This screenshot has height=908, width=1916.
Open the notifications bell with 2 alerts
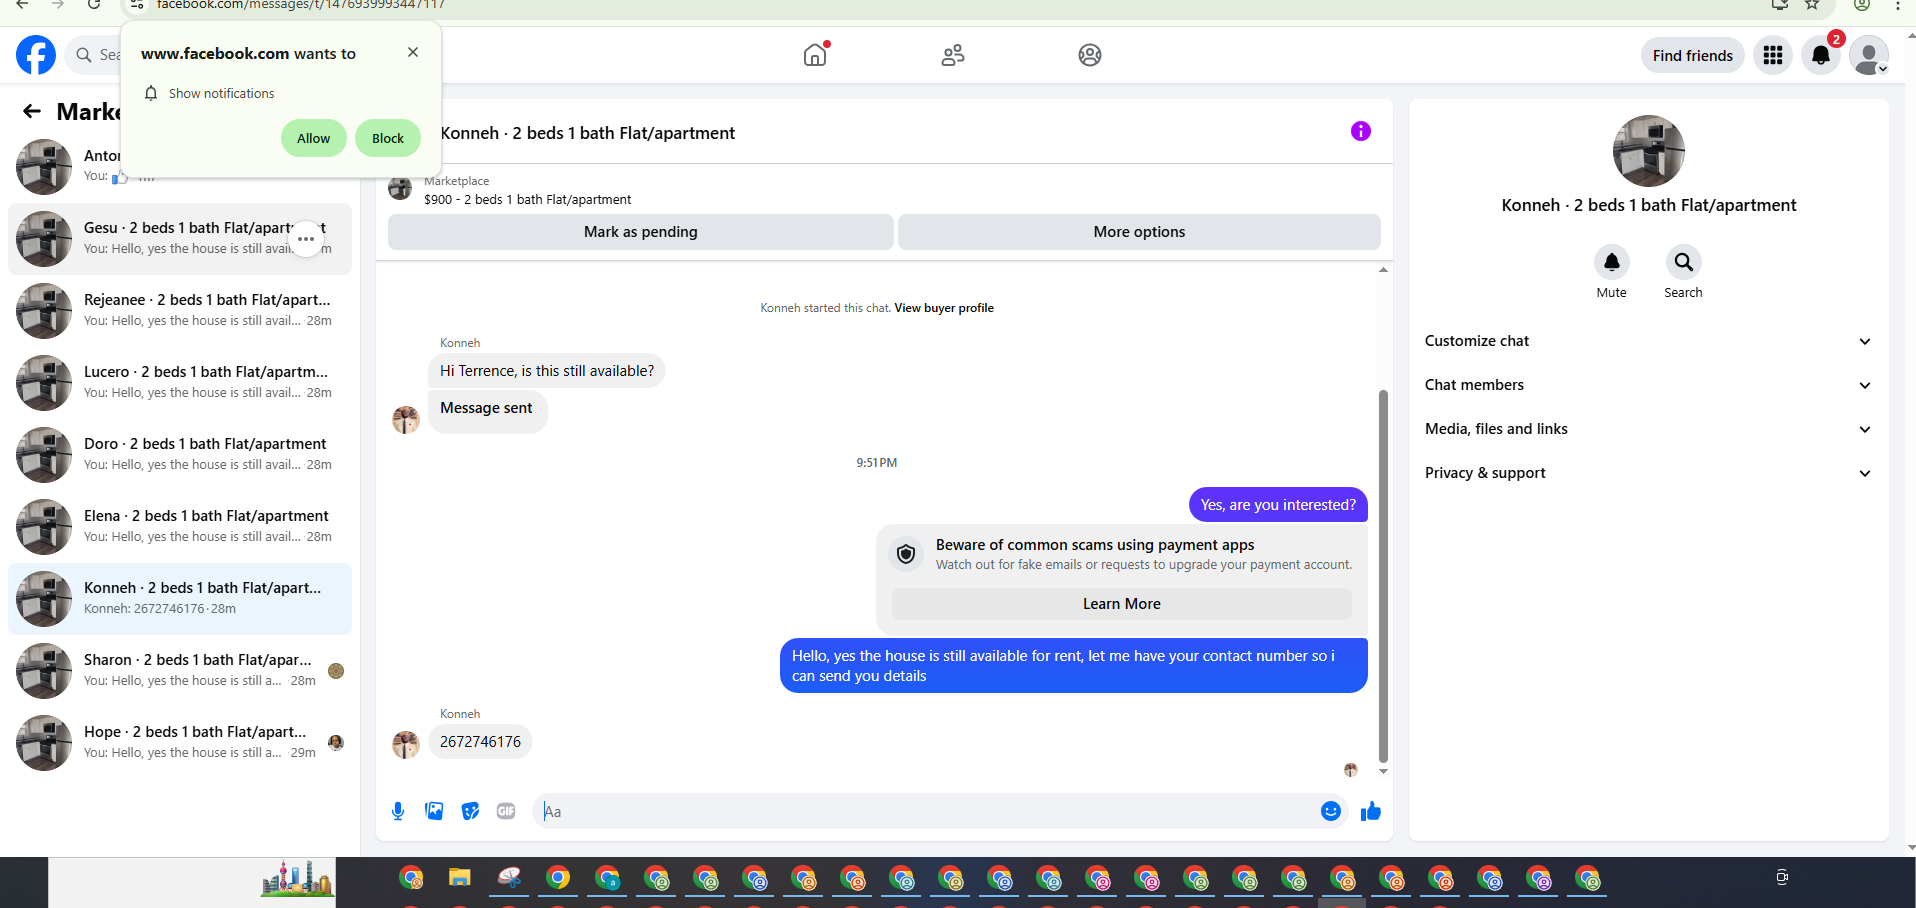point(1821,55)
